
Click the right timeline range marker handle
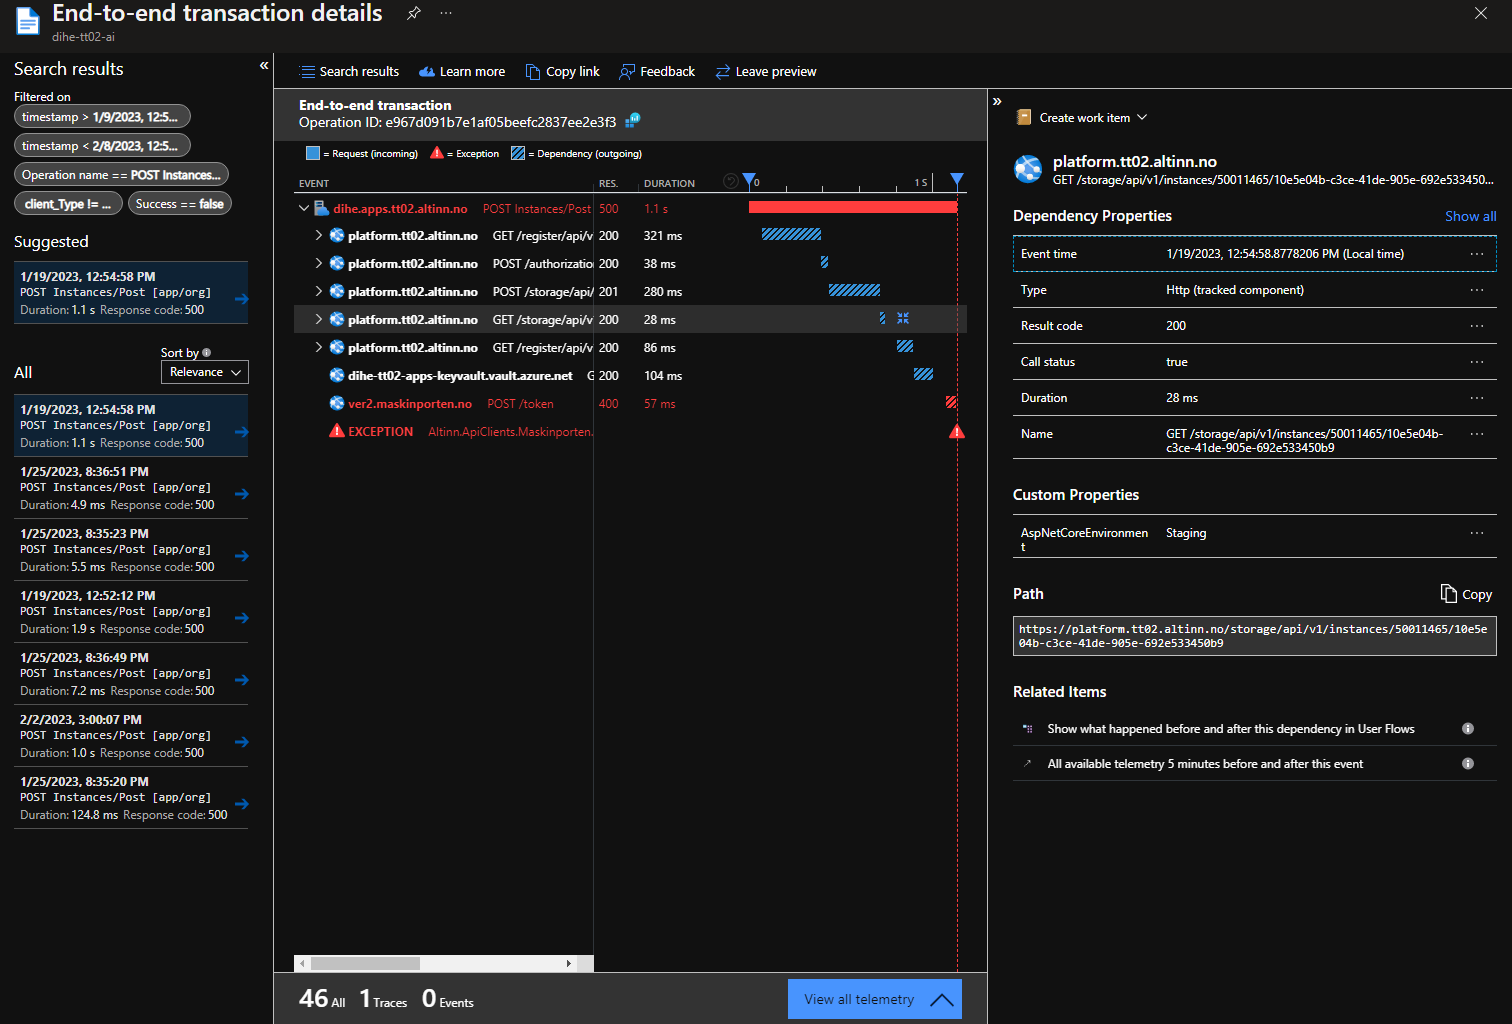[x=957, y=180]
